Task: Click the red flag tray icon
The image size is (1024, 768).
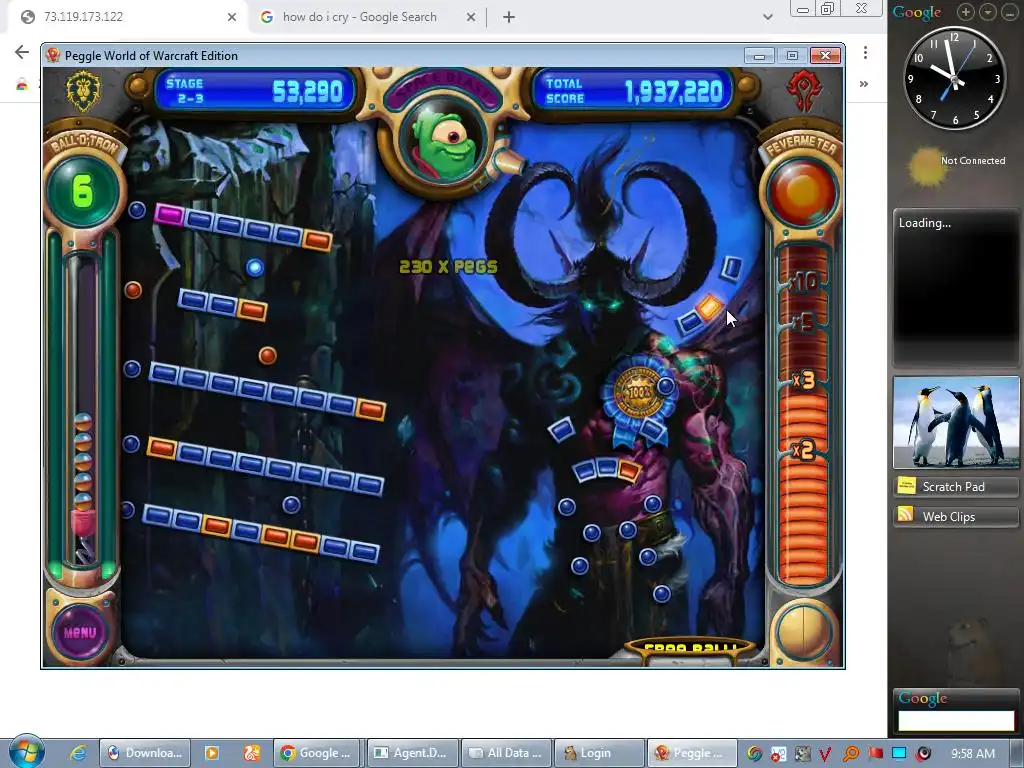Action: (876, 754)
